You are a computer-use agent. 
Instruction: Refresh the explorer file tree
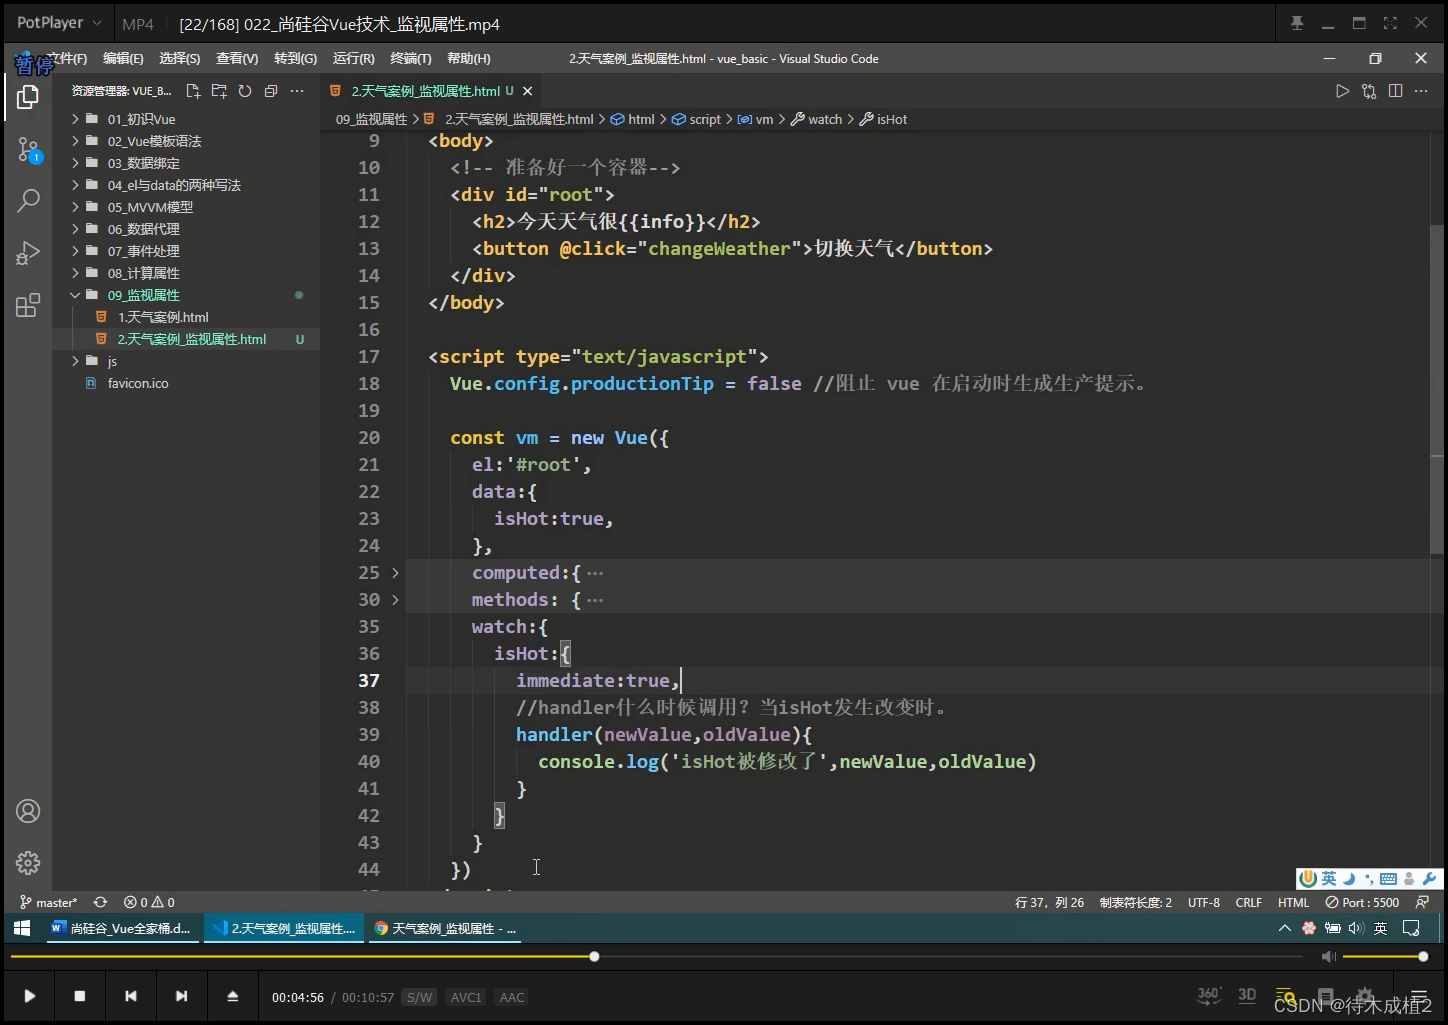pyautogui.click(x=245, y=91)
